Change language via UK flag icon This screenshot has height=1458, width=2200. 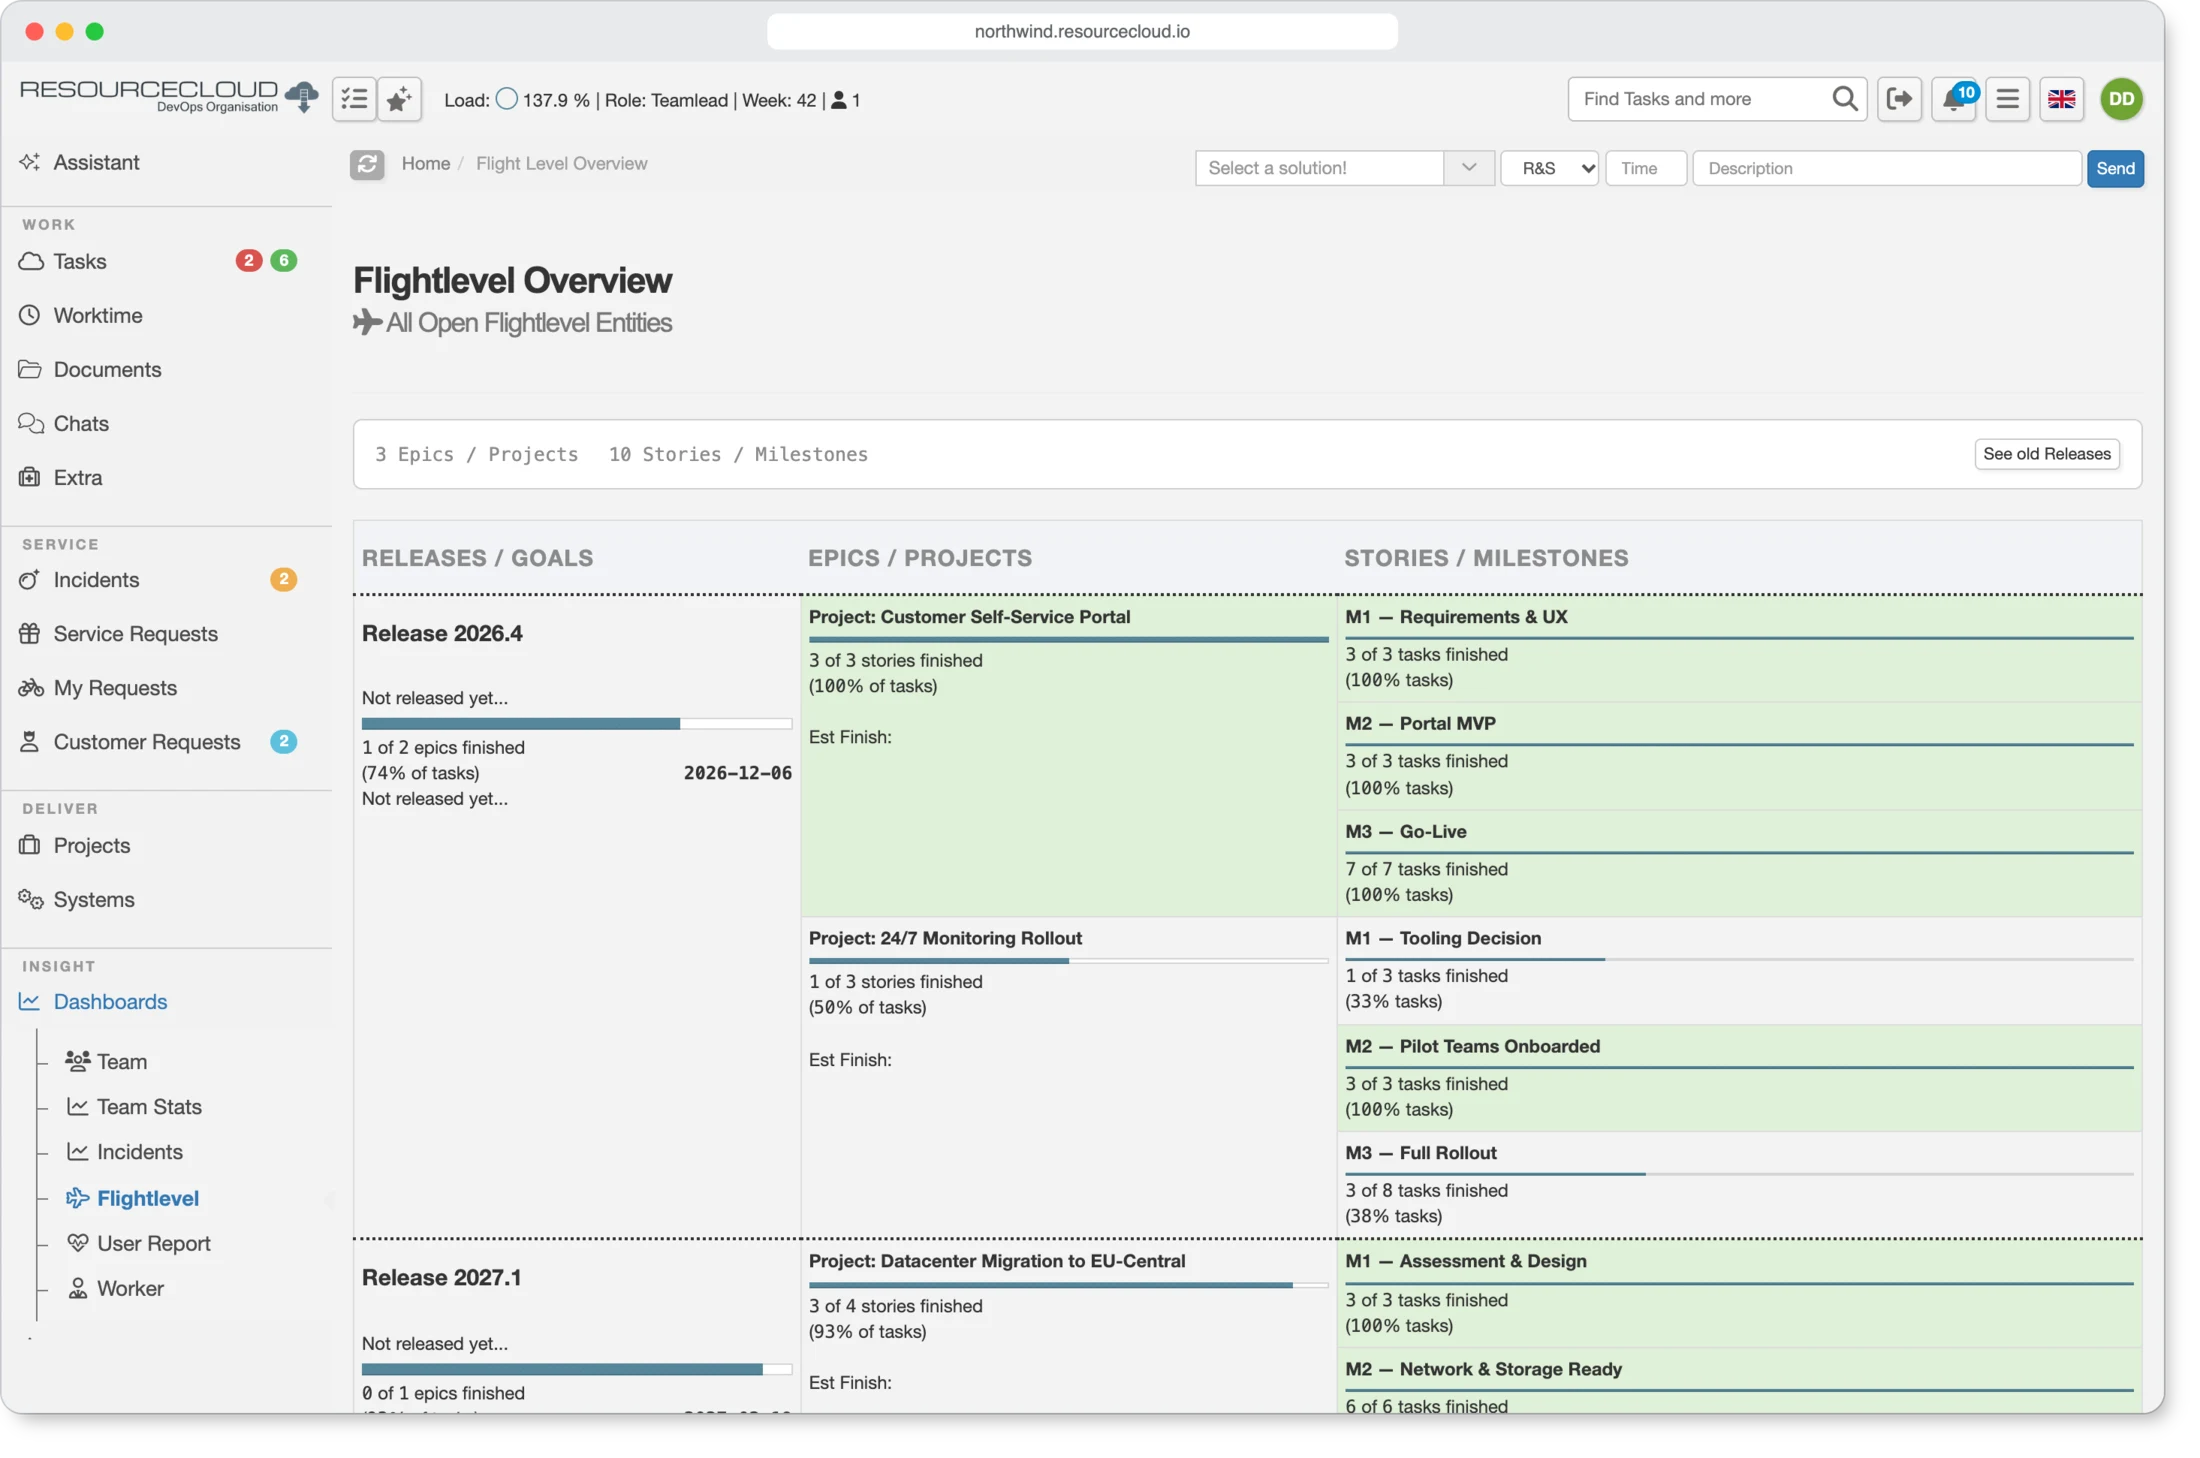click(x=2061, y=99)
